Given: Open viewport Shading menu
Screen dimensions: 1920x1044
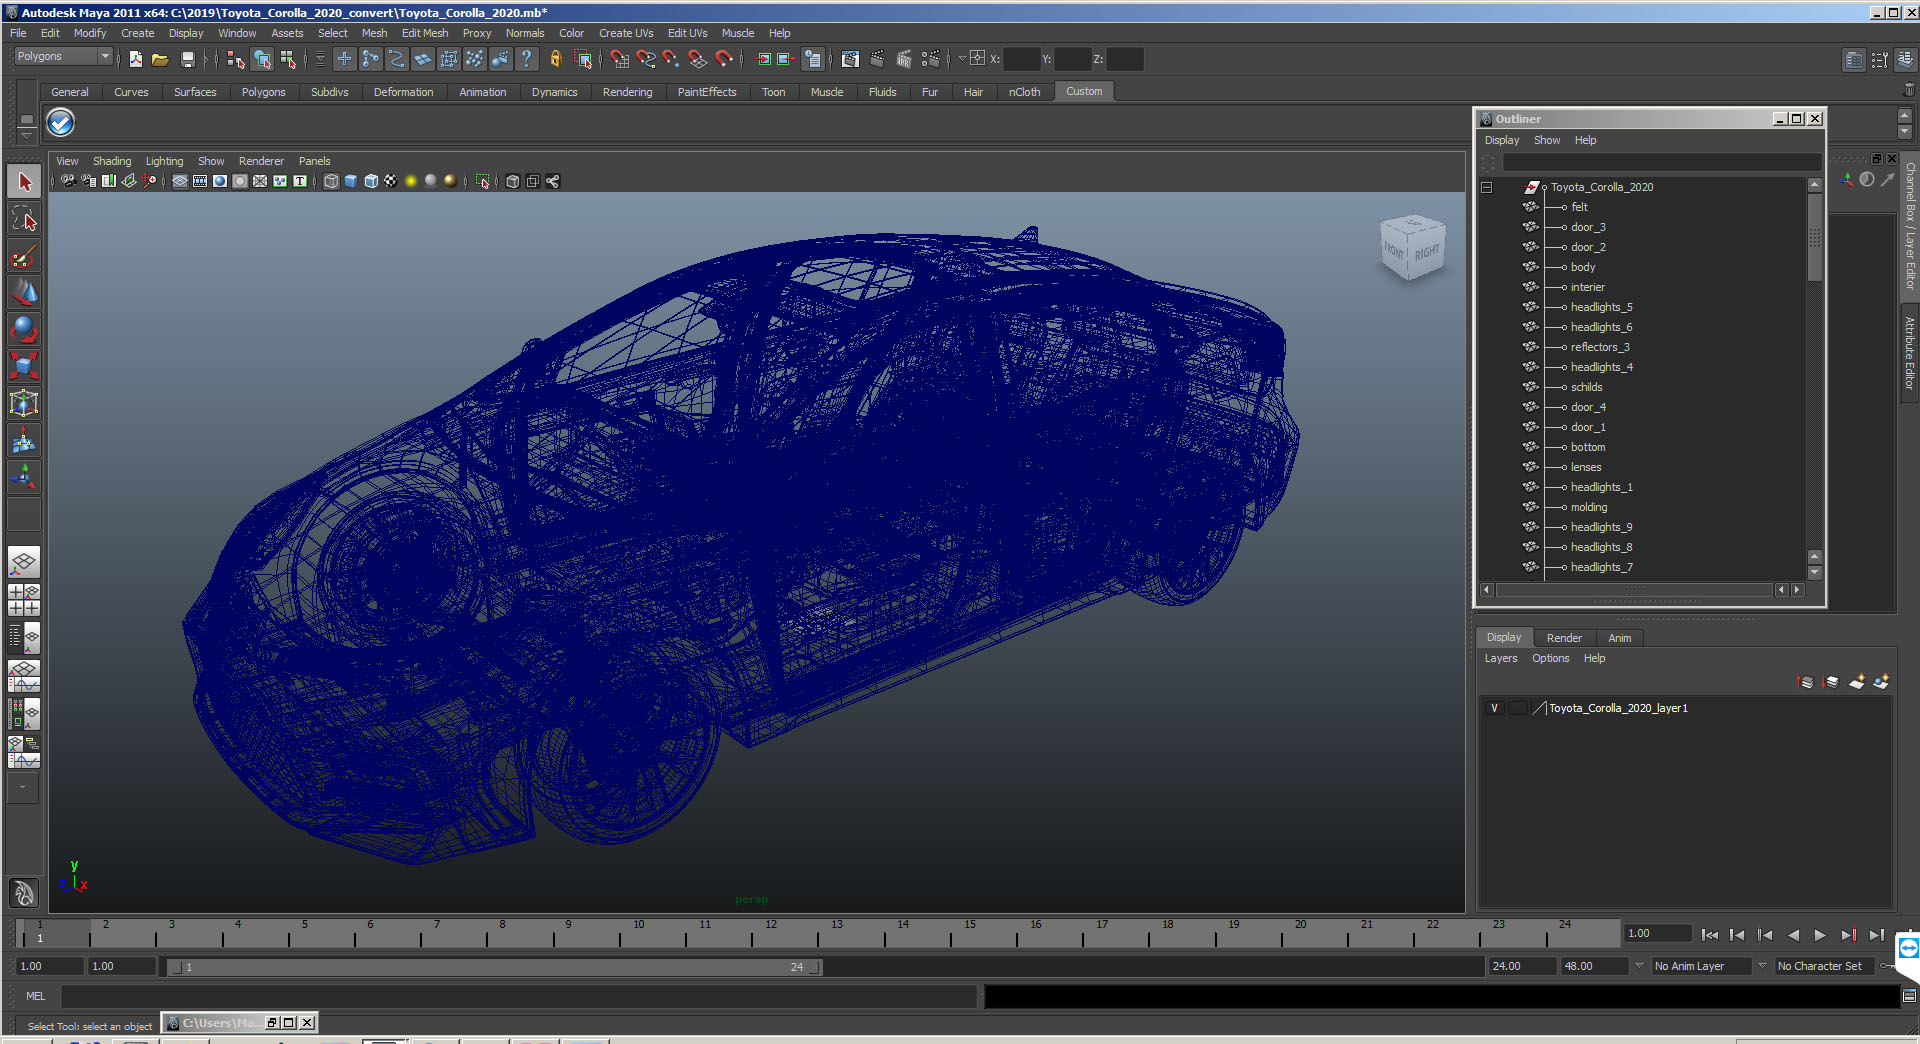Looking at the screenshot, I should [x=112, y=161].
